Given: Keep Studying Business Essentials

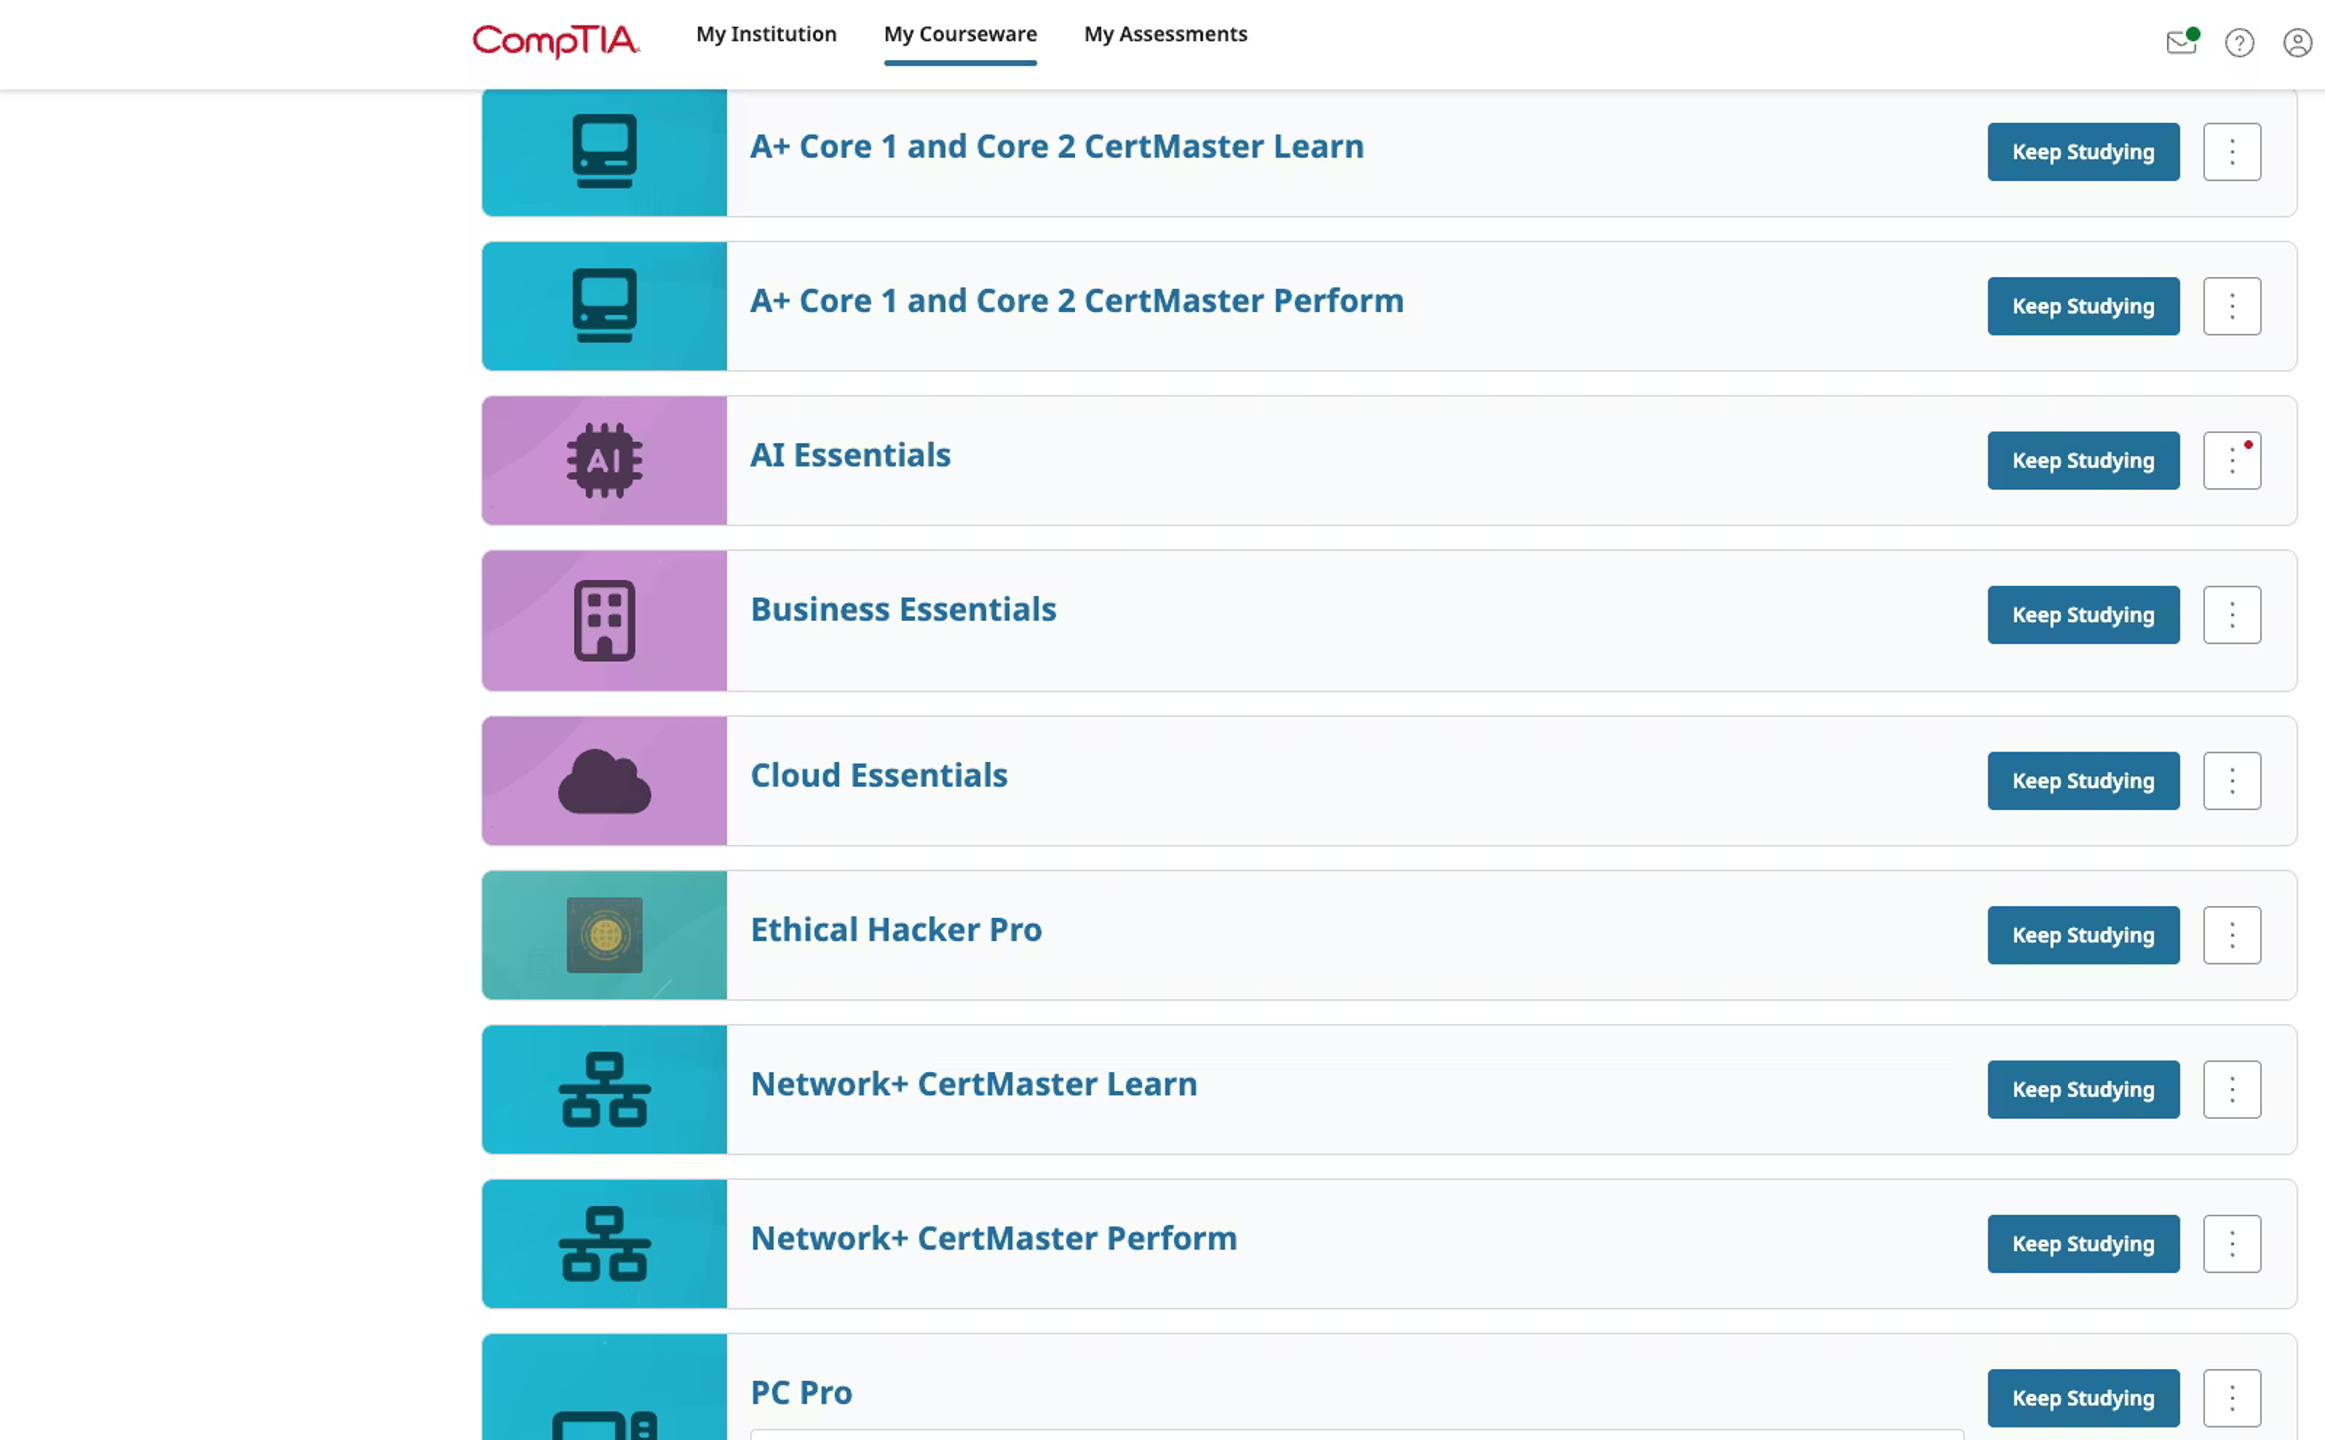Looking at the screenshot, I should [x=2083, y=615].
